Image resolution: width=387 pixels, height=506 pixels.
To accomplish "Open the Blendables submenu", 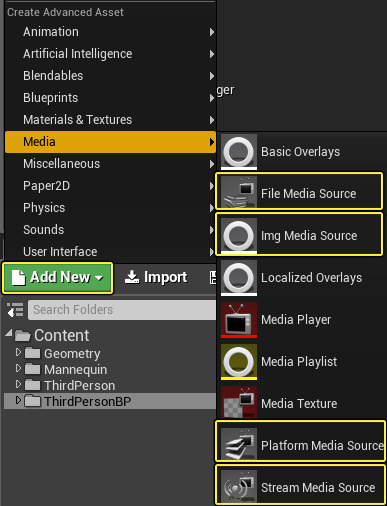I will (110, 76).
